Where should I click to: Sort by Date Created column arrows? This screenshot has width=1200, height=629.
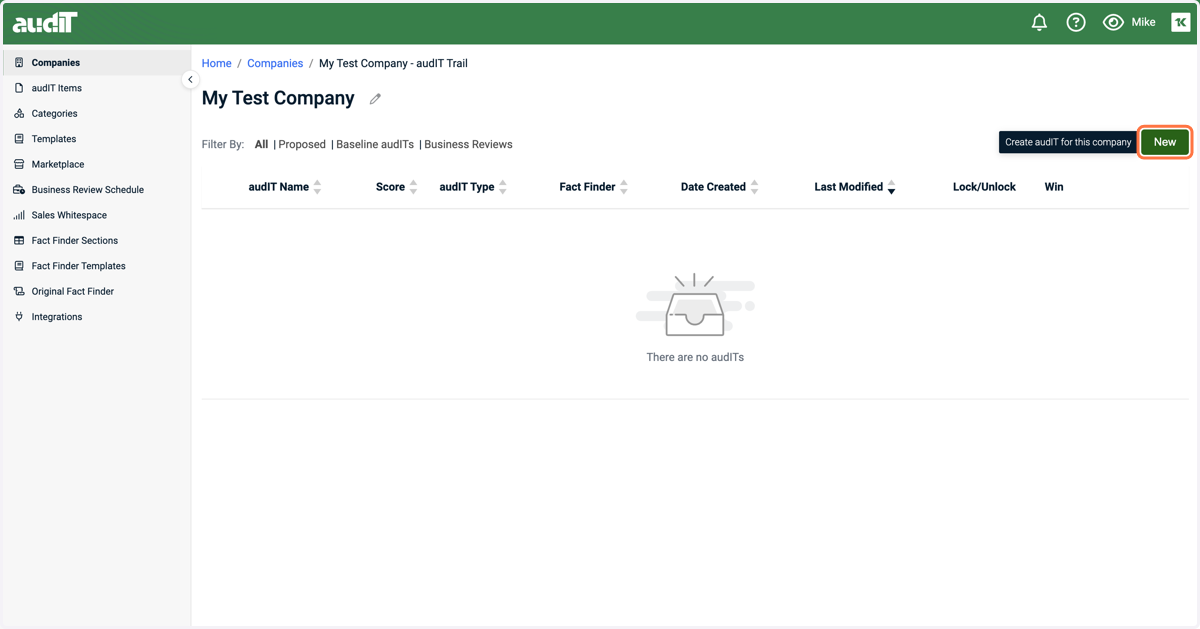click(755, 187)
